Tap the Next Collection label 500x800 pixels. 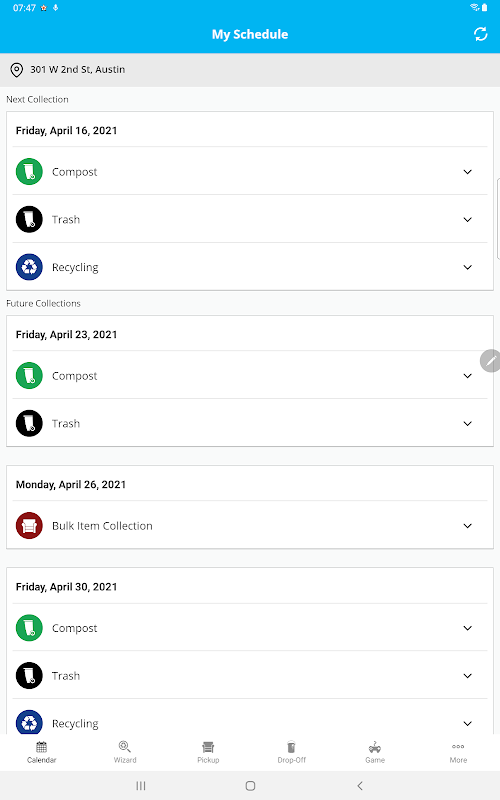[37, 99]
